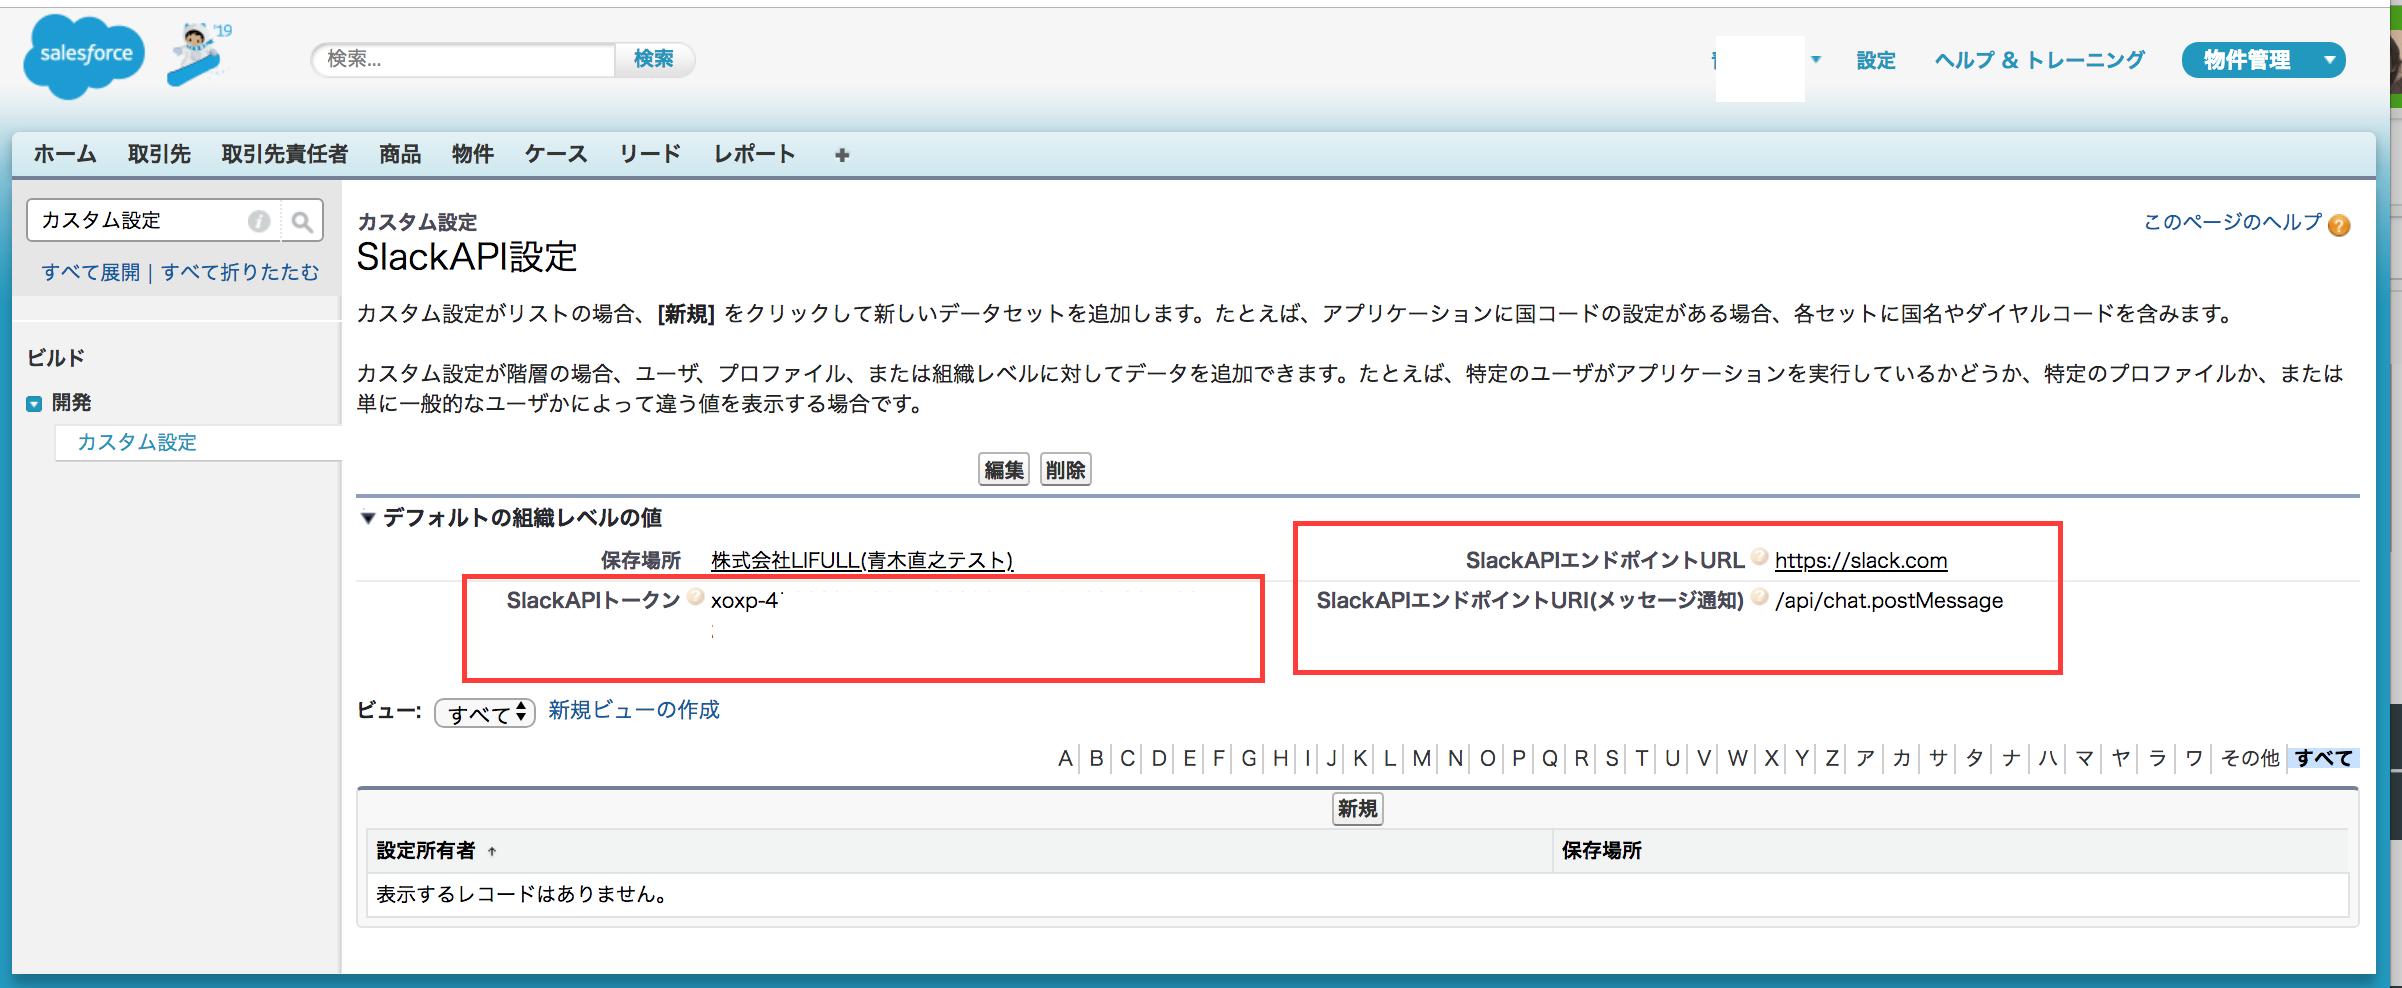Click the 検索 button in header
Viewport: 2402px width, 988px height.
pyautogui.click(x=654, y=60)
